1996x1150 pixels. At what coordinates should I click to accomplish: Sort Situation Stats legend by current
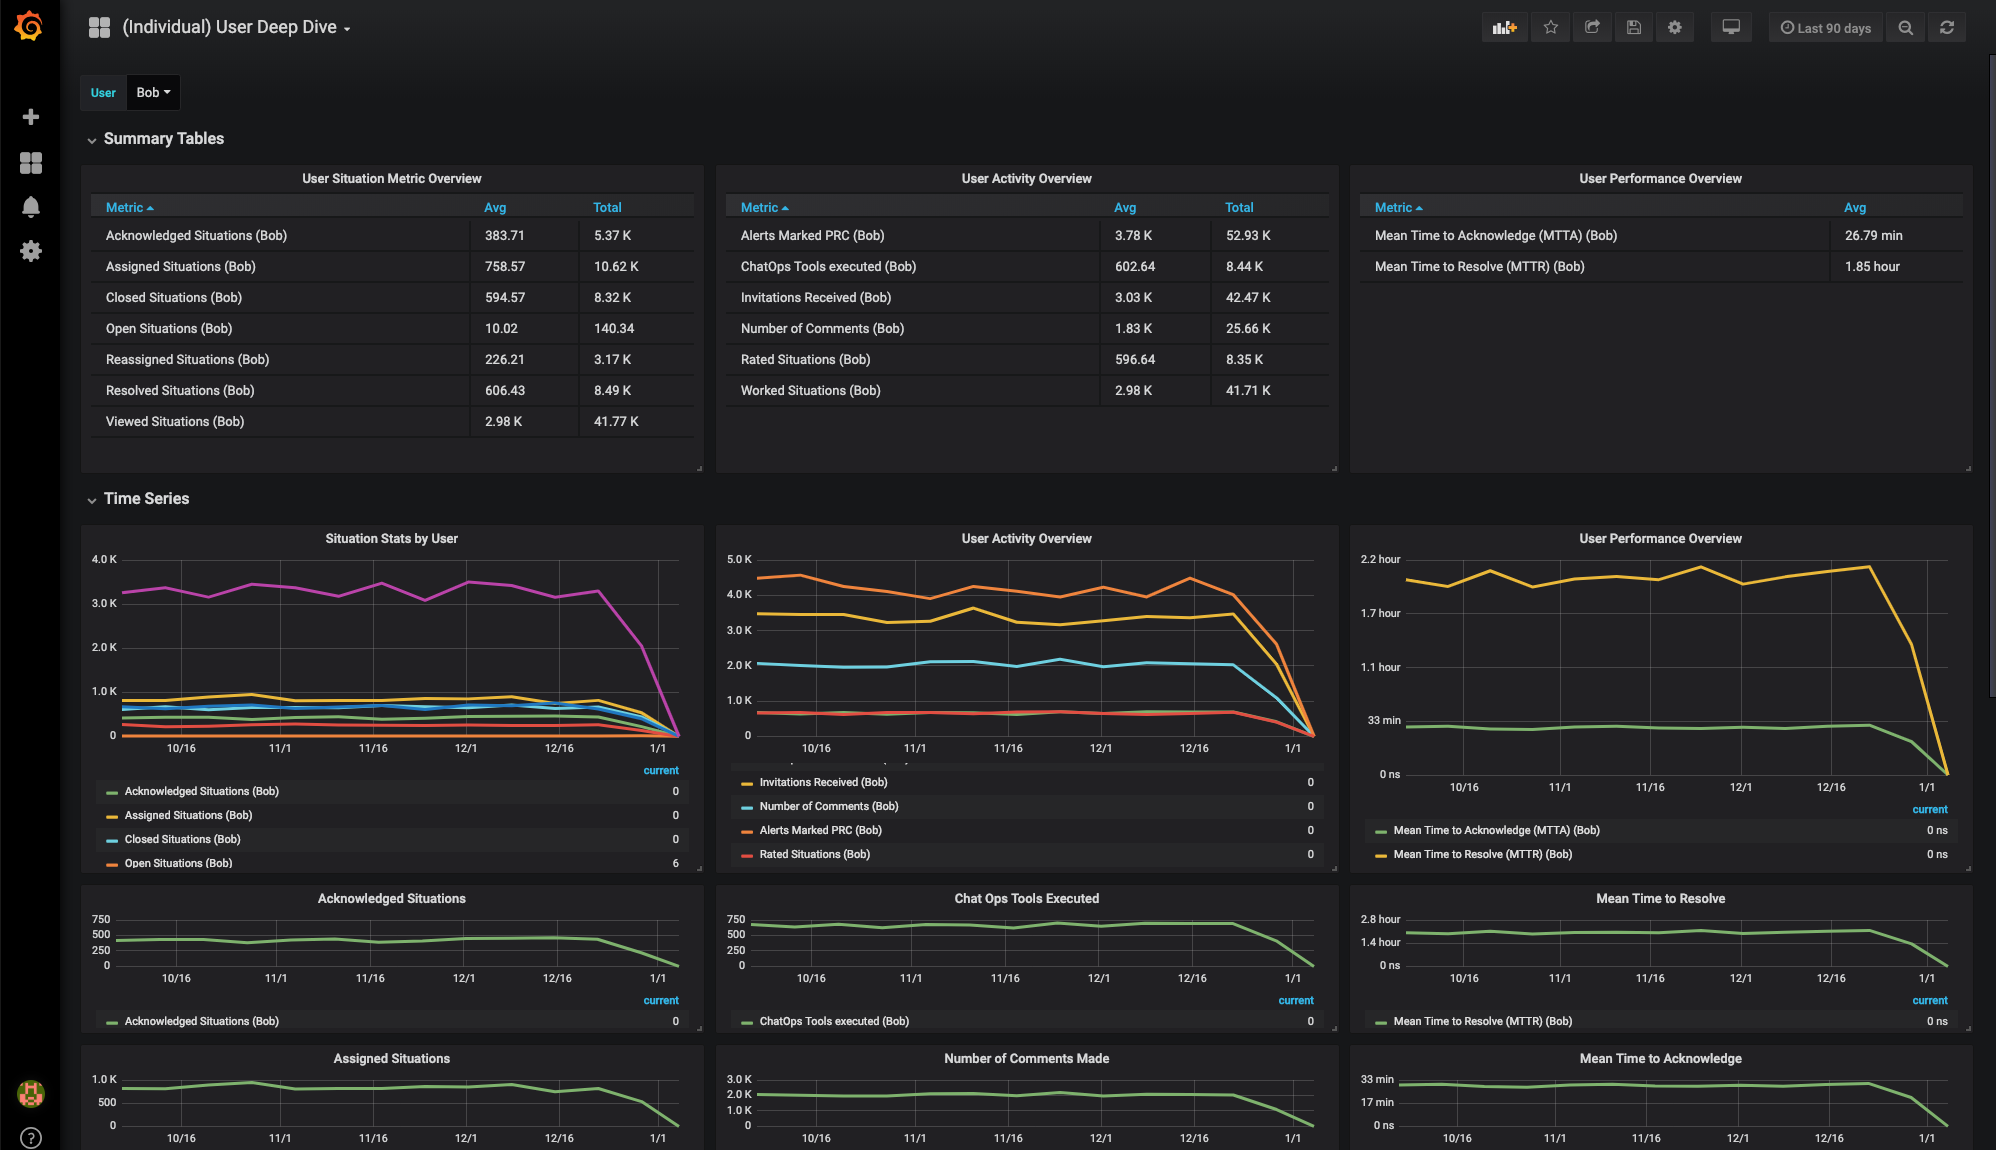(661, 771)
